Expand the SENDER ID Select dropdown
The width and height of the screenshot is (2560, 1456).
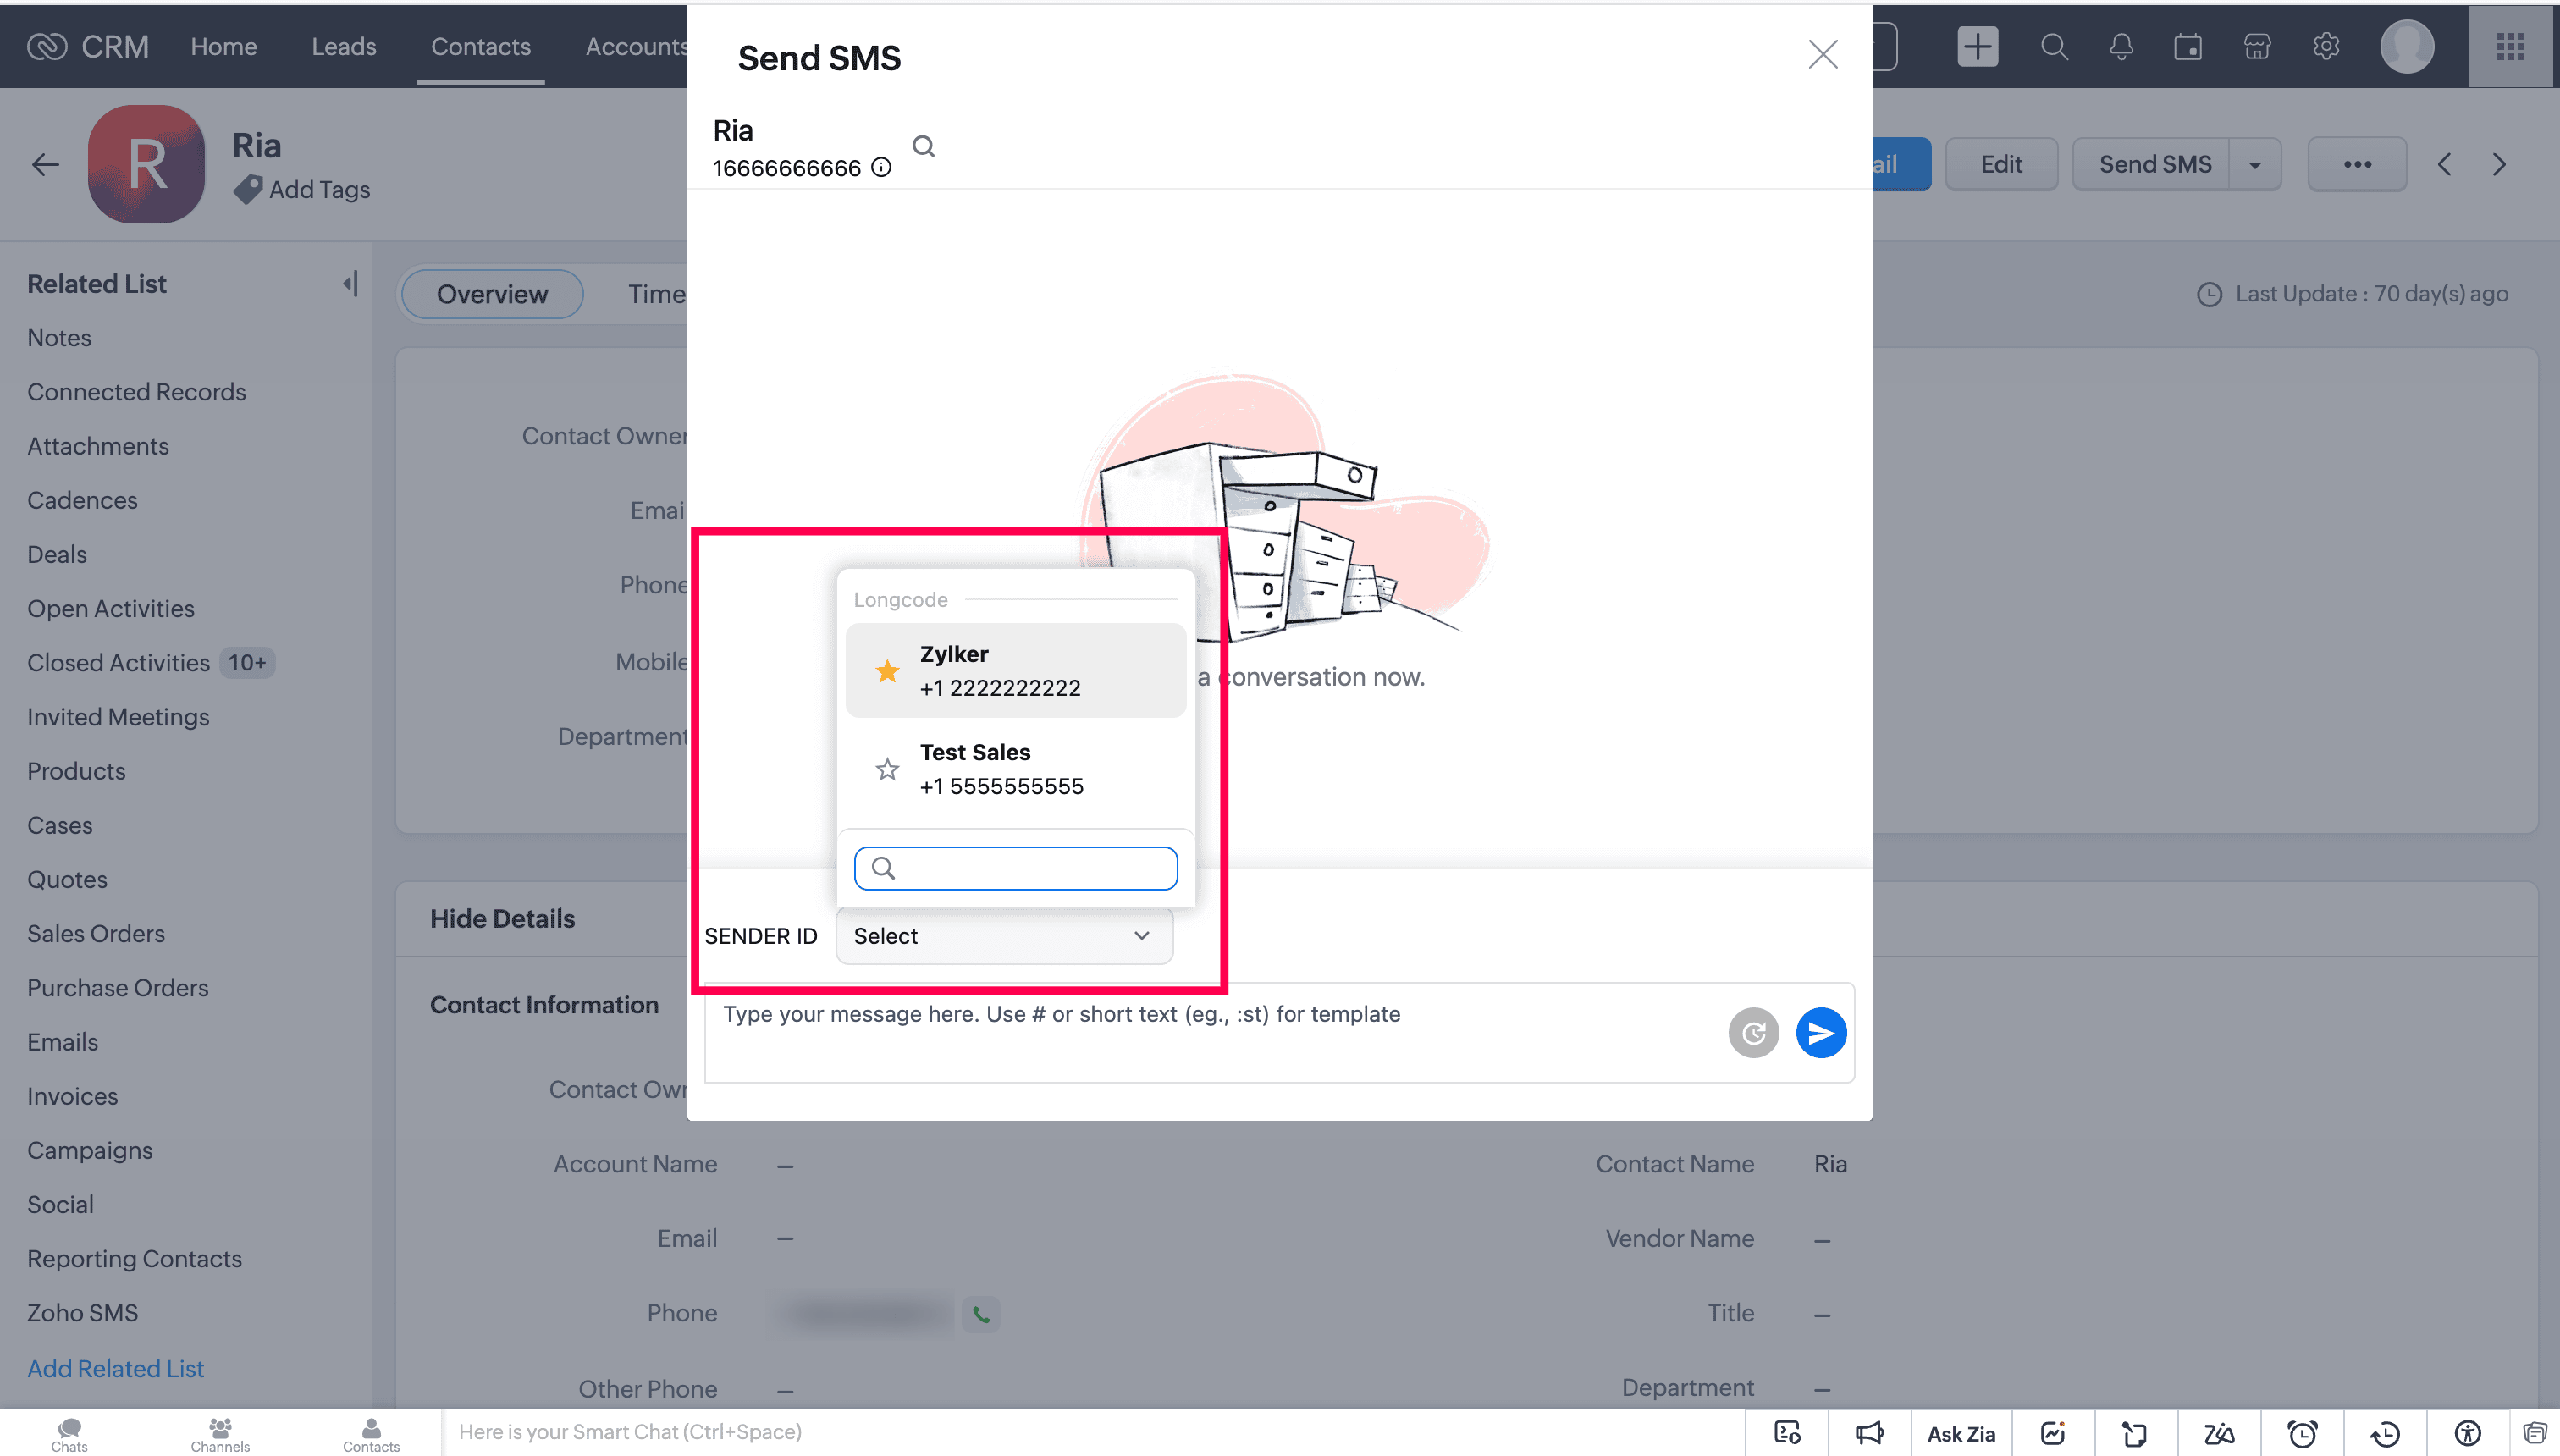tap(1003, 936)
